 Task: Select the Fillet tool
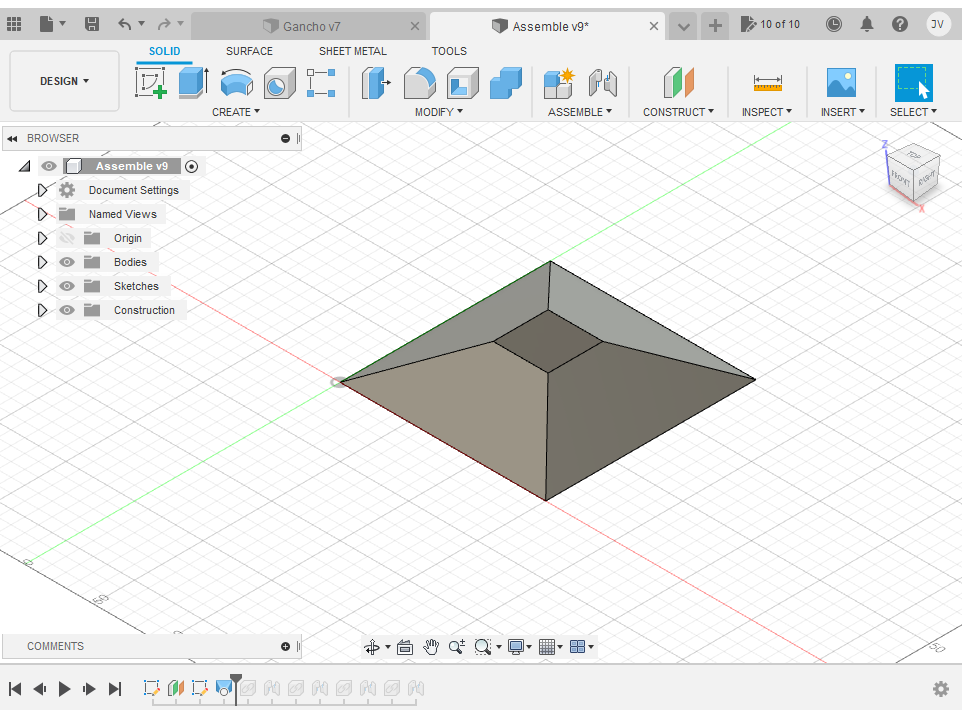pyautogui.click(x=420, y=83)
